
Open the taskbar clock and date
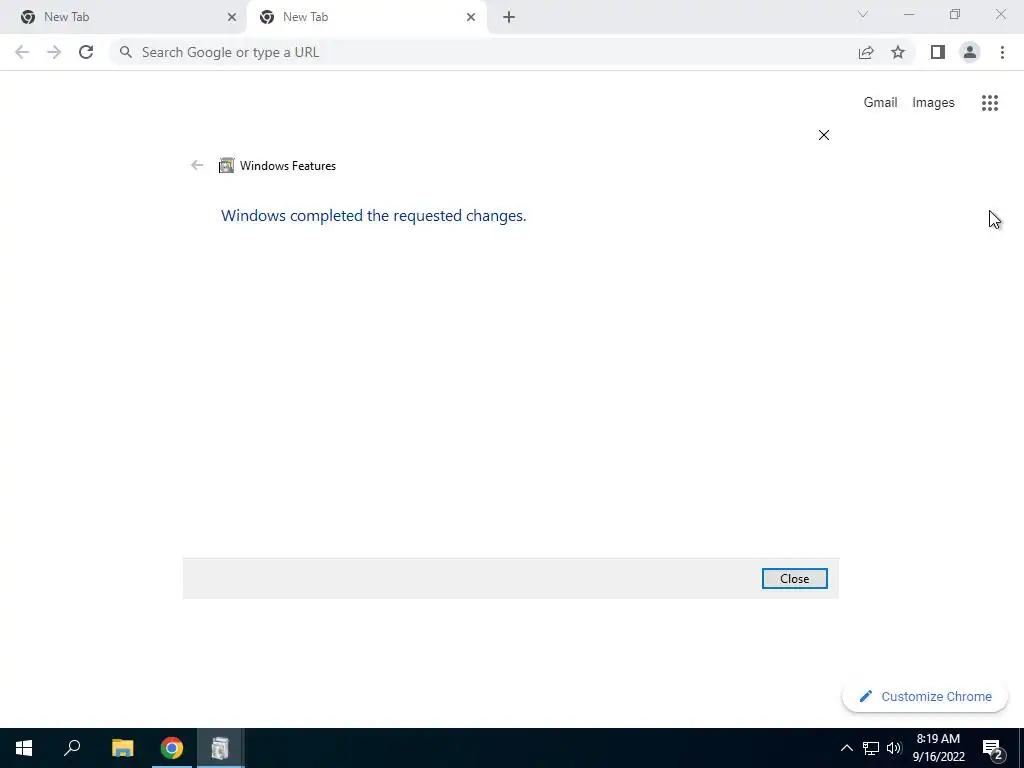point(938,748)
